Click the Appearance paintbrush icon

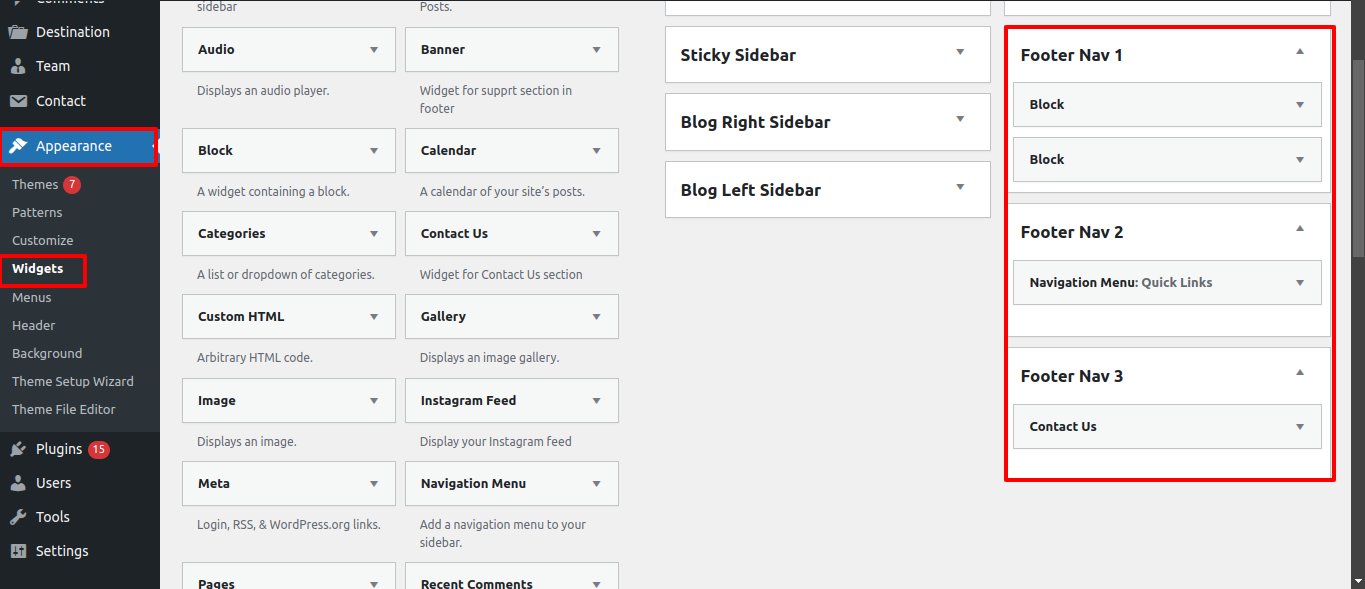tap(18, 146)
